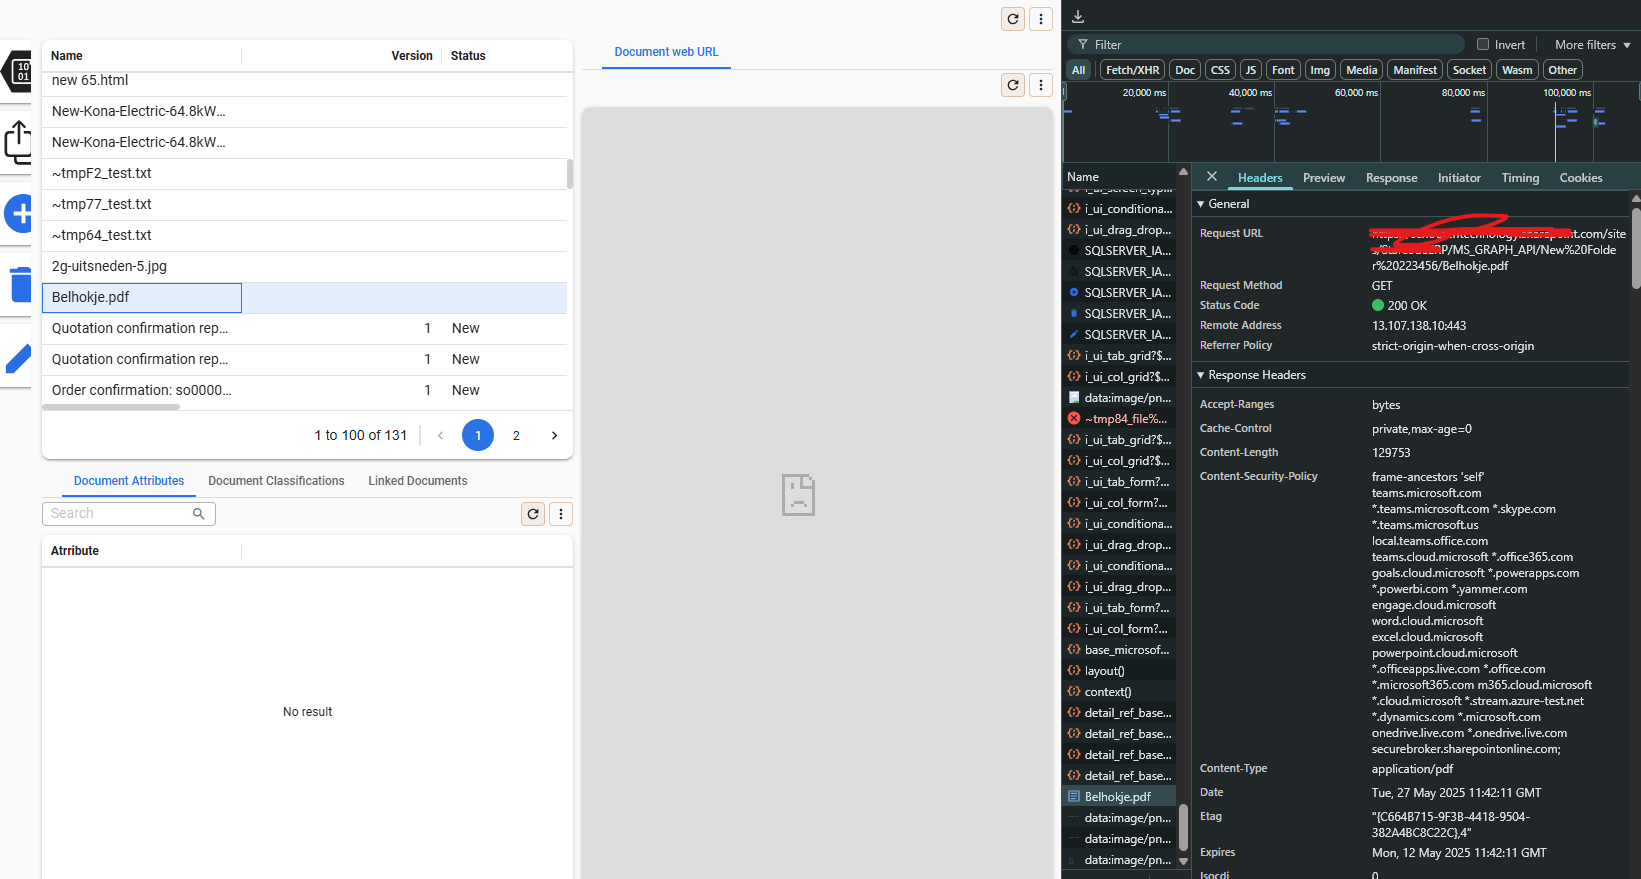This screenshot has height=879, width=1641.
Task: Open the Document Attributes more-options menu
Action: [x=561, y=514]
